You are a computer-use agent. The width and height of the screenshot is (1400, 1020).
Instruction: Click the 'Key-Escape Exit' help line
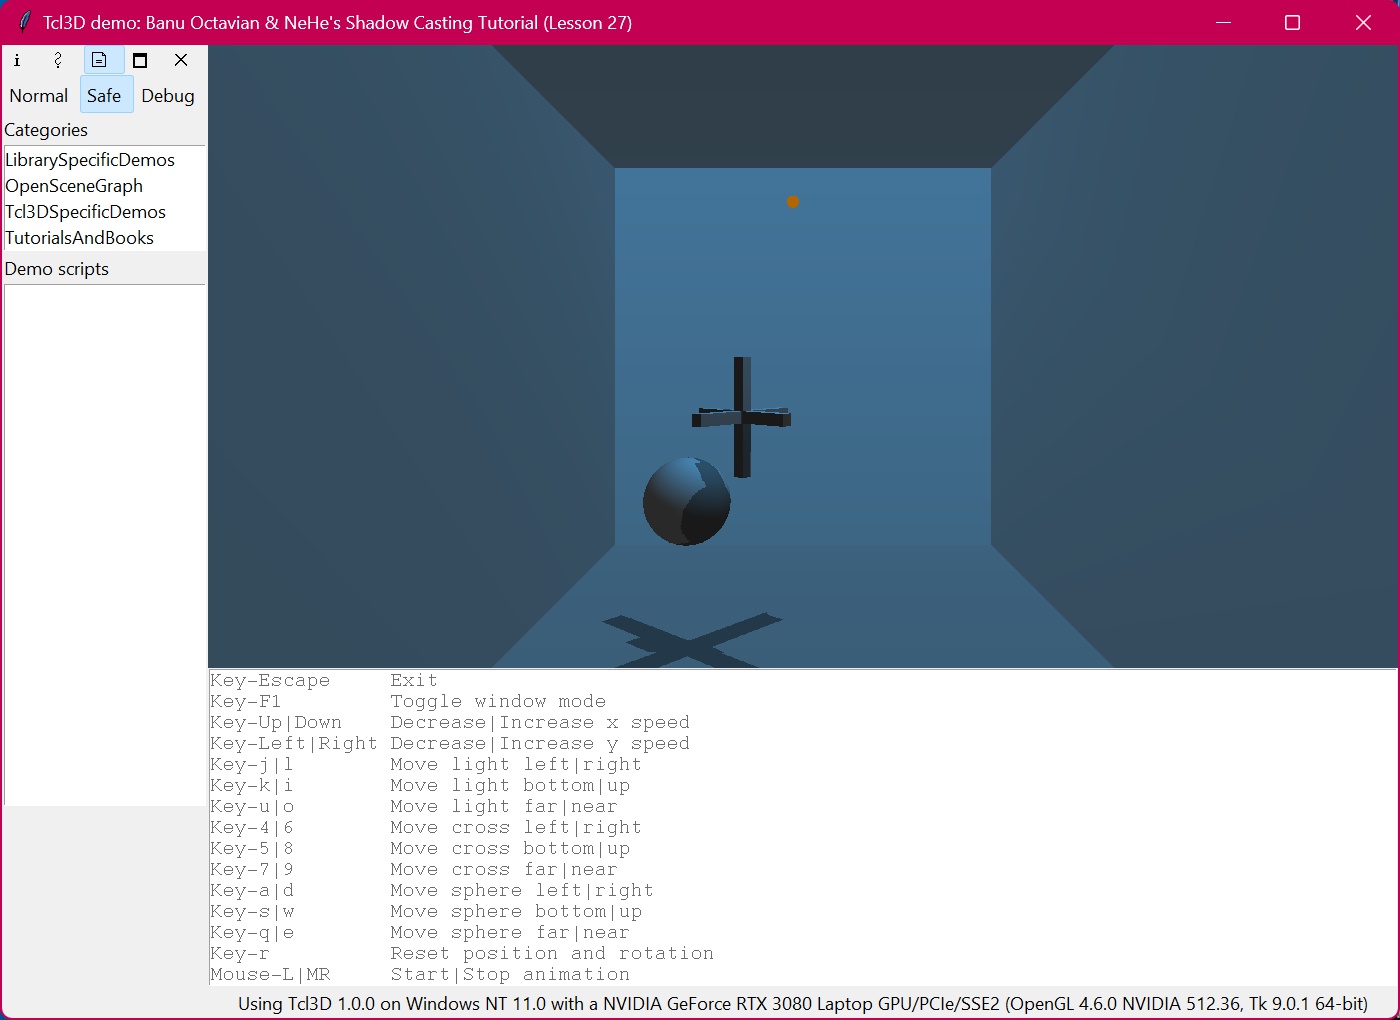pyautogui.click(x=324, y=680)
